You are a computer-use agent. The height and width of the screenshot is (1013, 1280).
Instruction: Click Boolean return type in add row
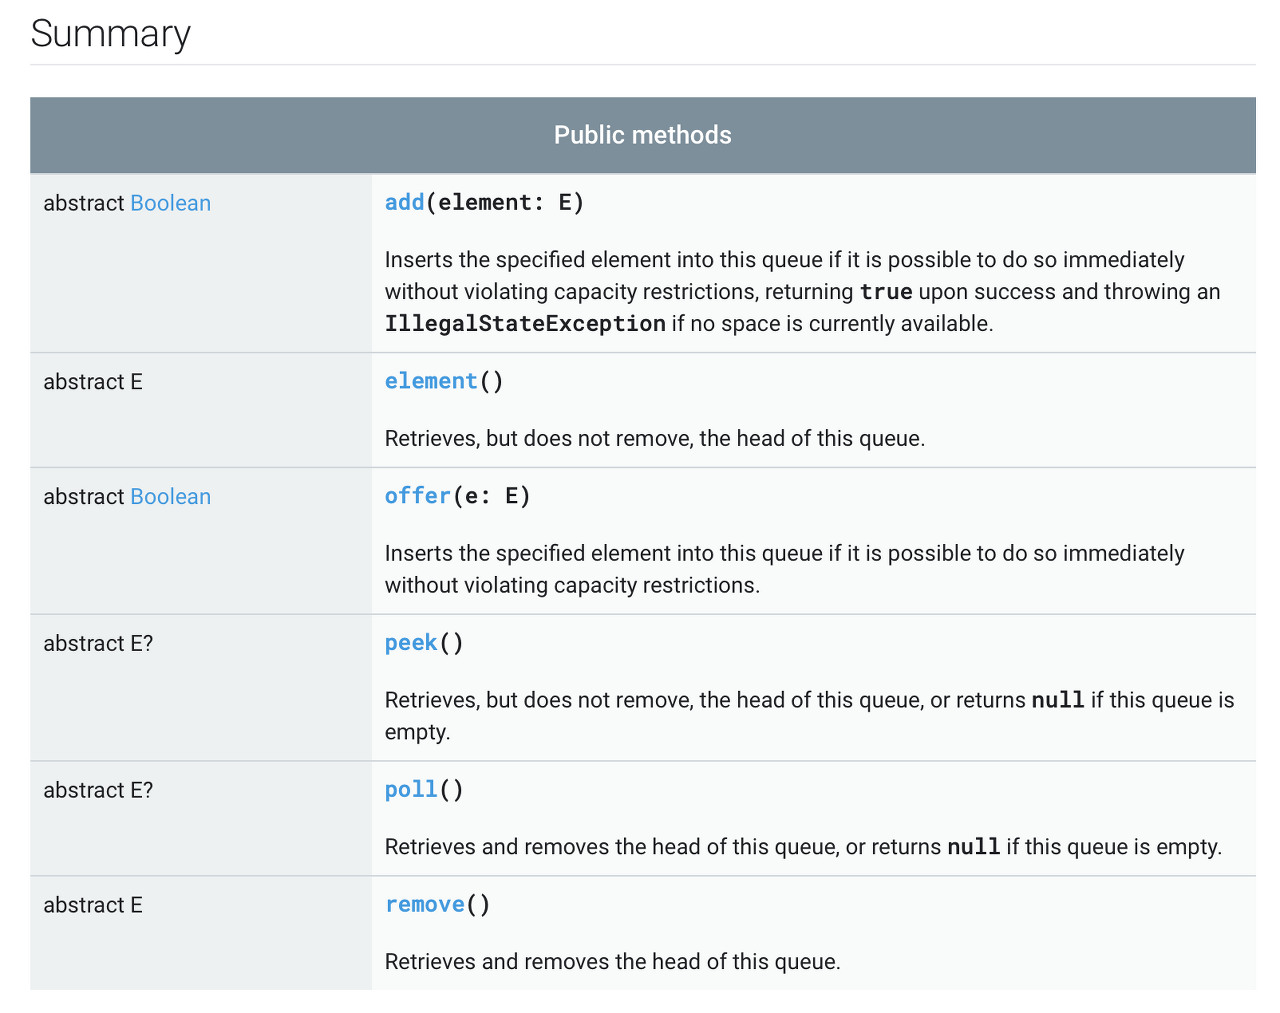(171, 203)
